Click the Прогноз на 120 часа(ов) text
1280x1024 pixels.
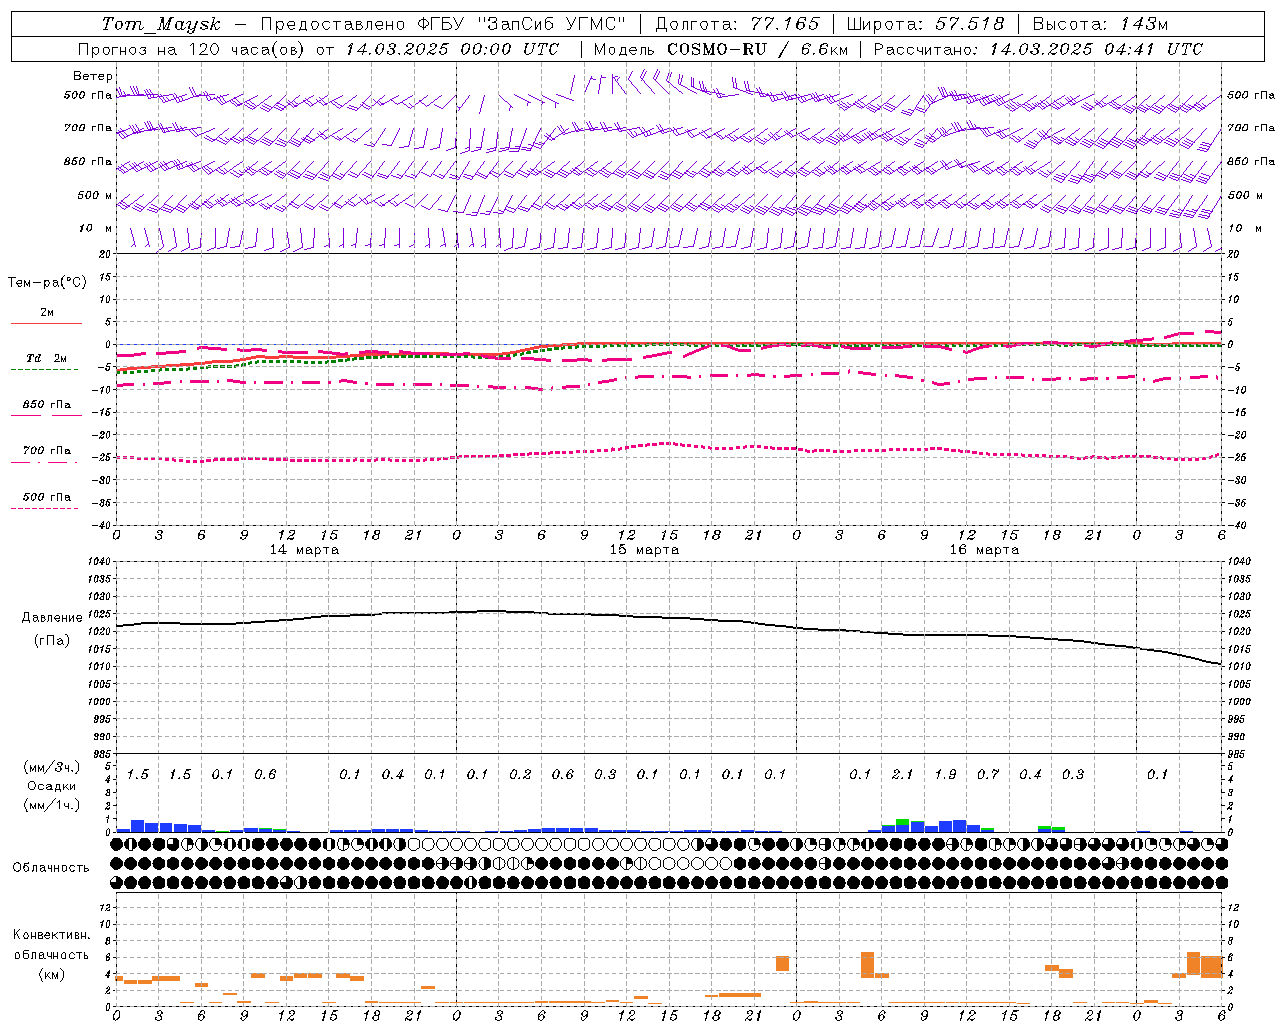tap(192, 49)
